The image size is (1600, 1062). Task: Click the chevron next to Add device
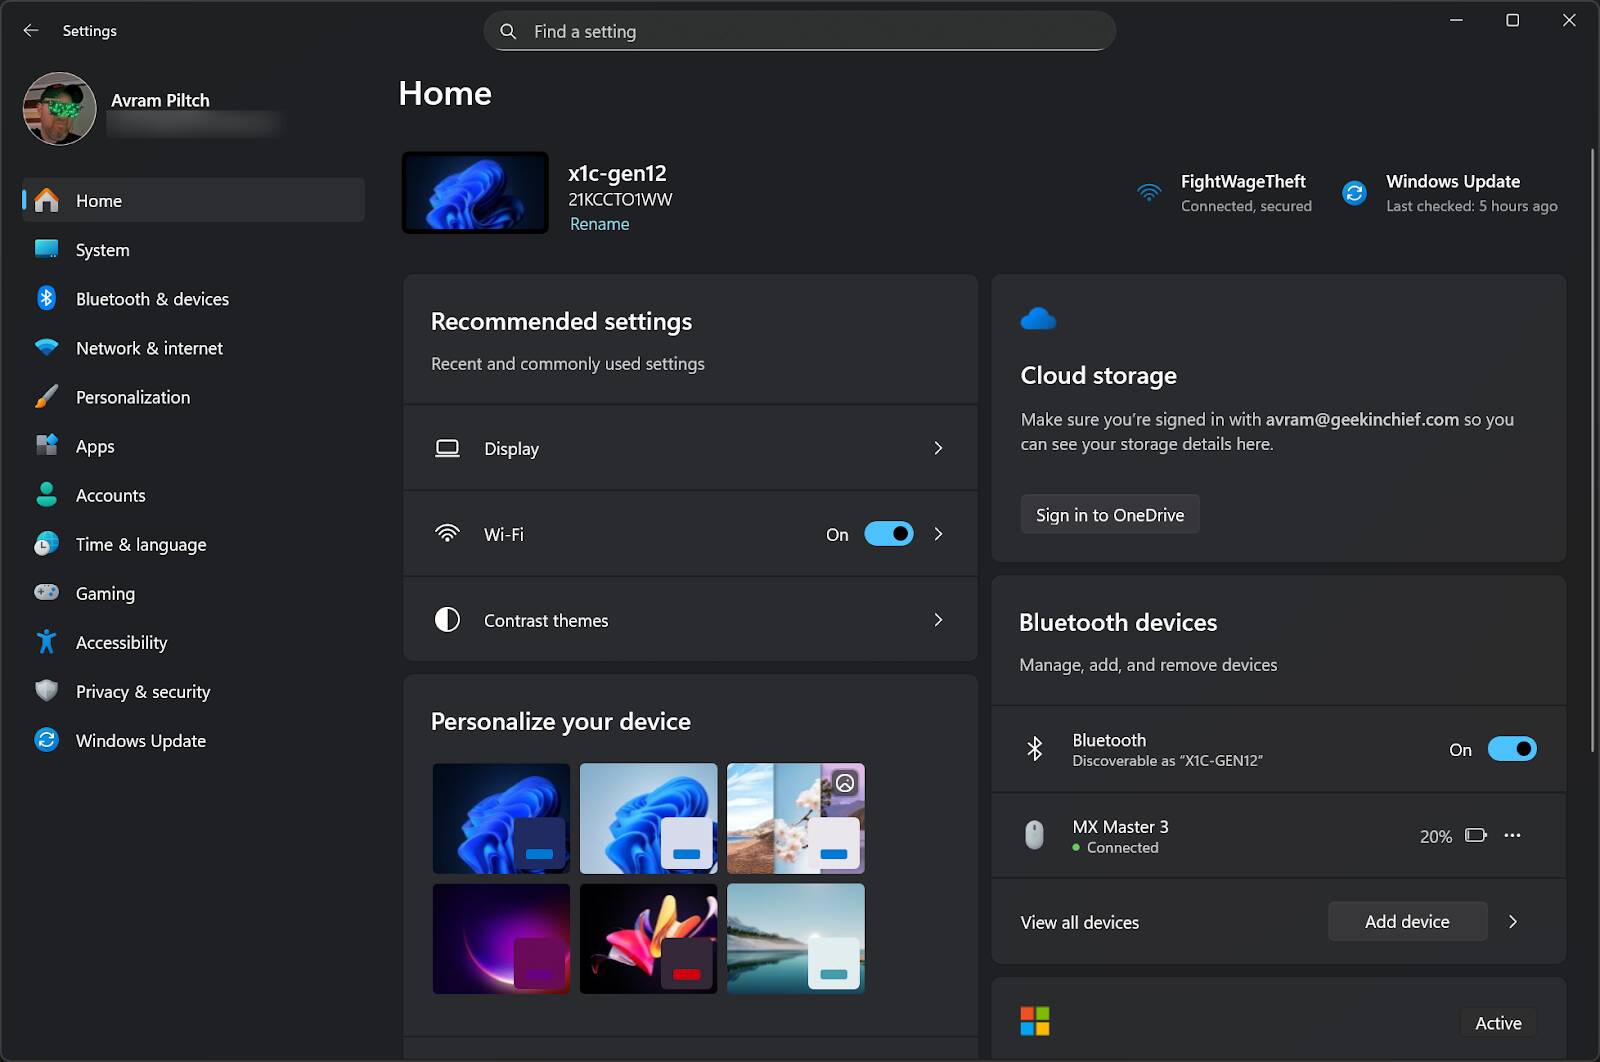pyautogui.click(x=1513, y=922)
